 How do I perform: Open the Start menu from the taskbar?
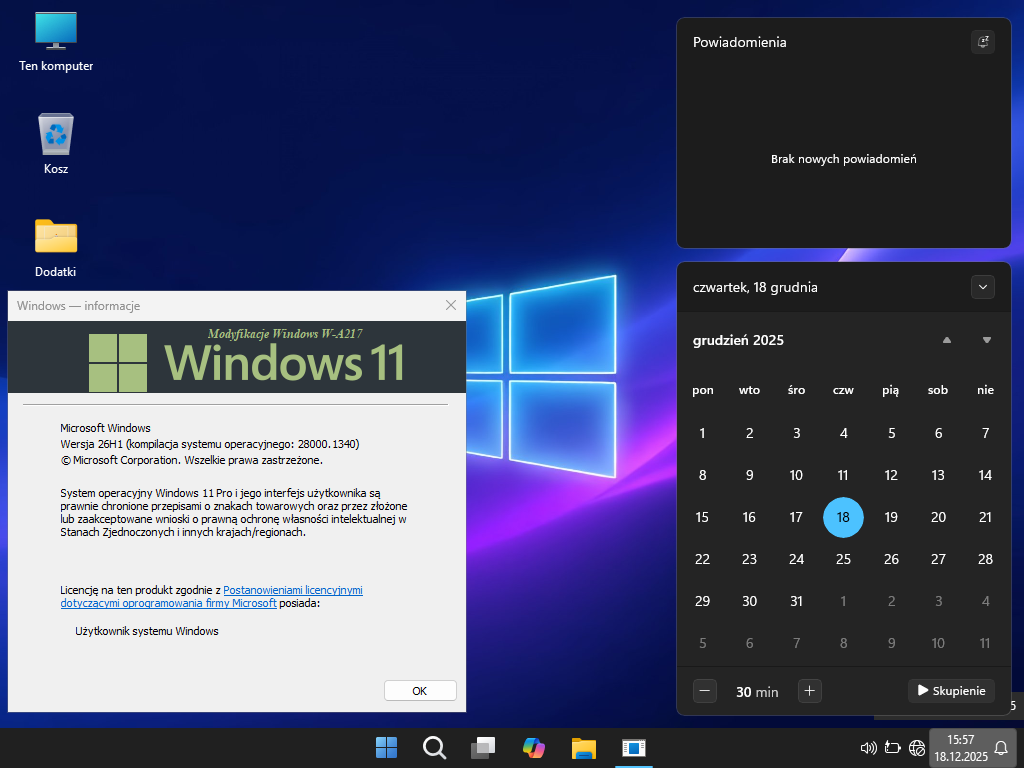click(x=386, y=747)
